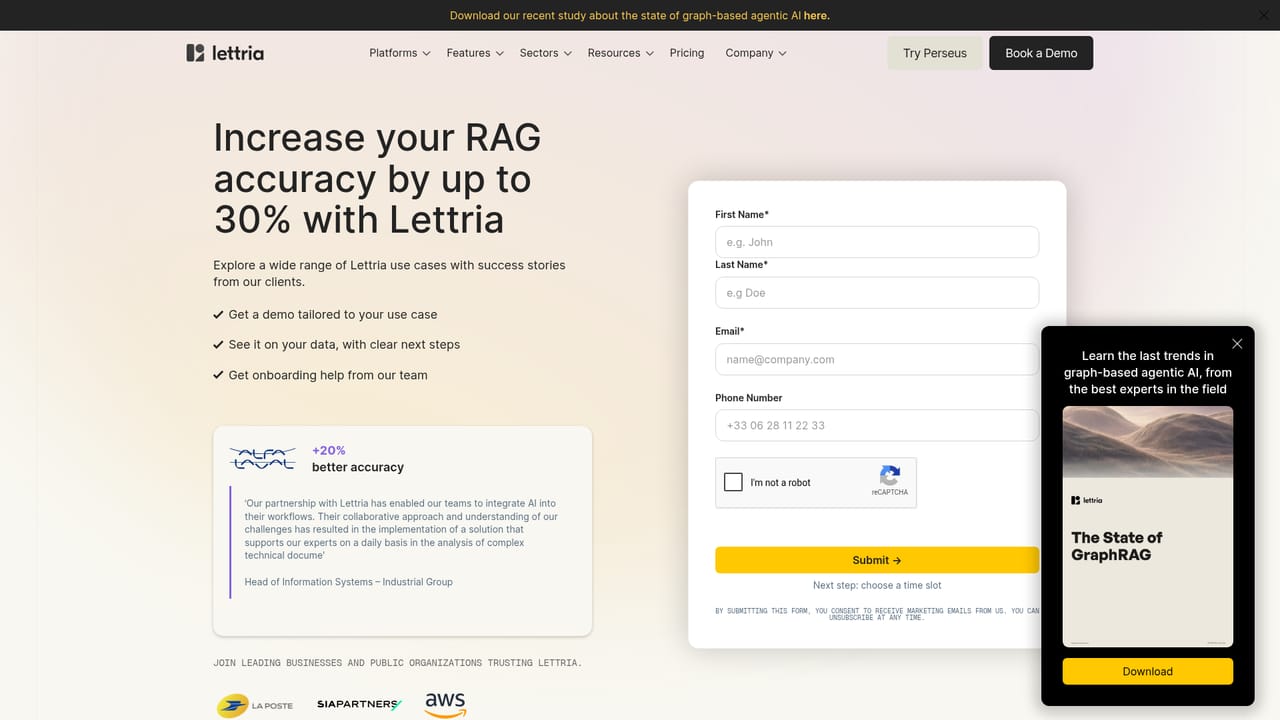Click the Try Perseus button
This screenshot has height=720, width=1280.
(935, 53)
